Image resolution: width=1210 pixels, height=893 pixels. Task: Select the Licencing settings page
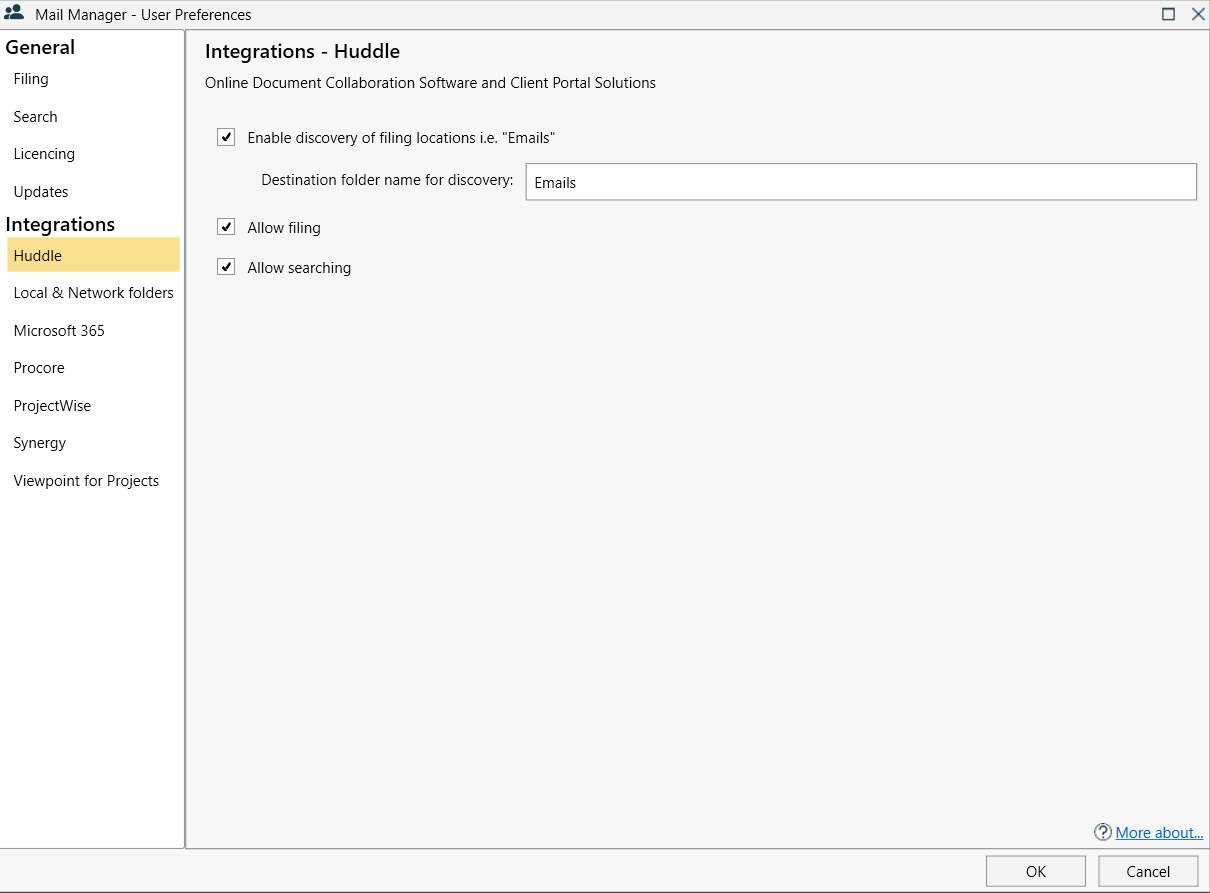(44, 153)
